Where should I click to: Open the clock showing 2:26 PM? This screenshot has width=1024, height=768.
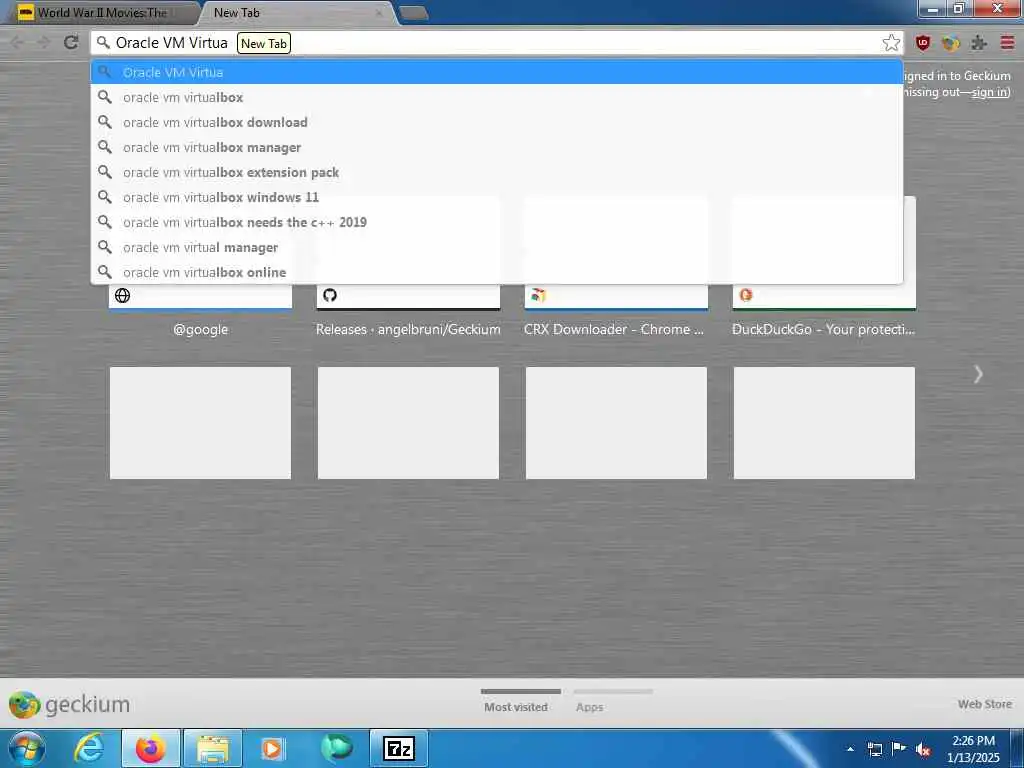click(973, 748)
